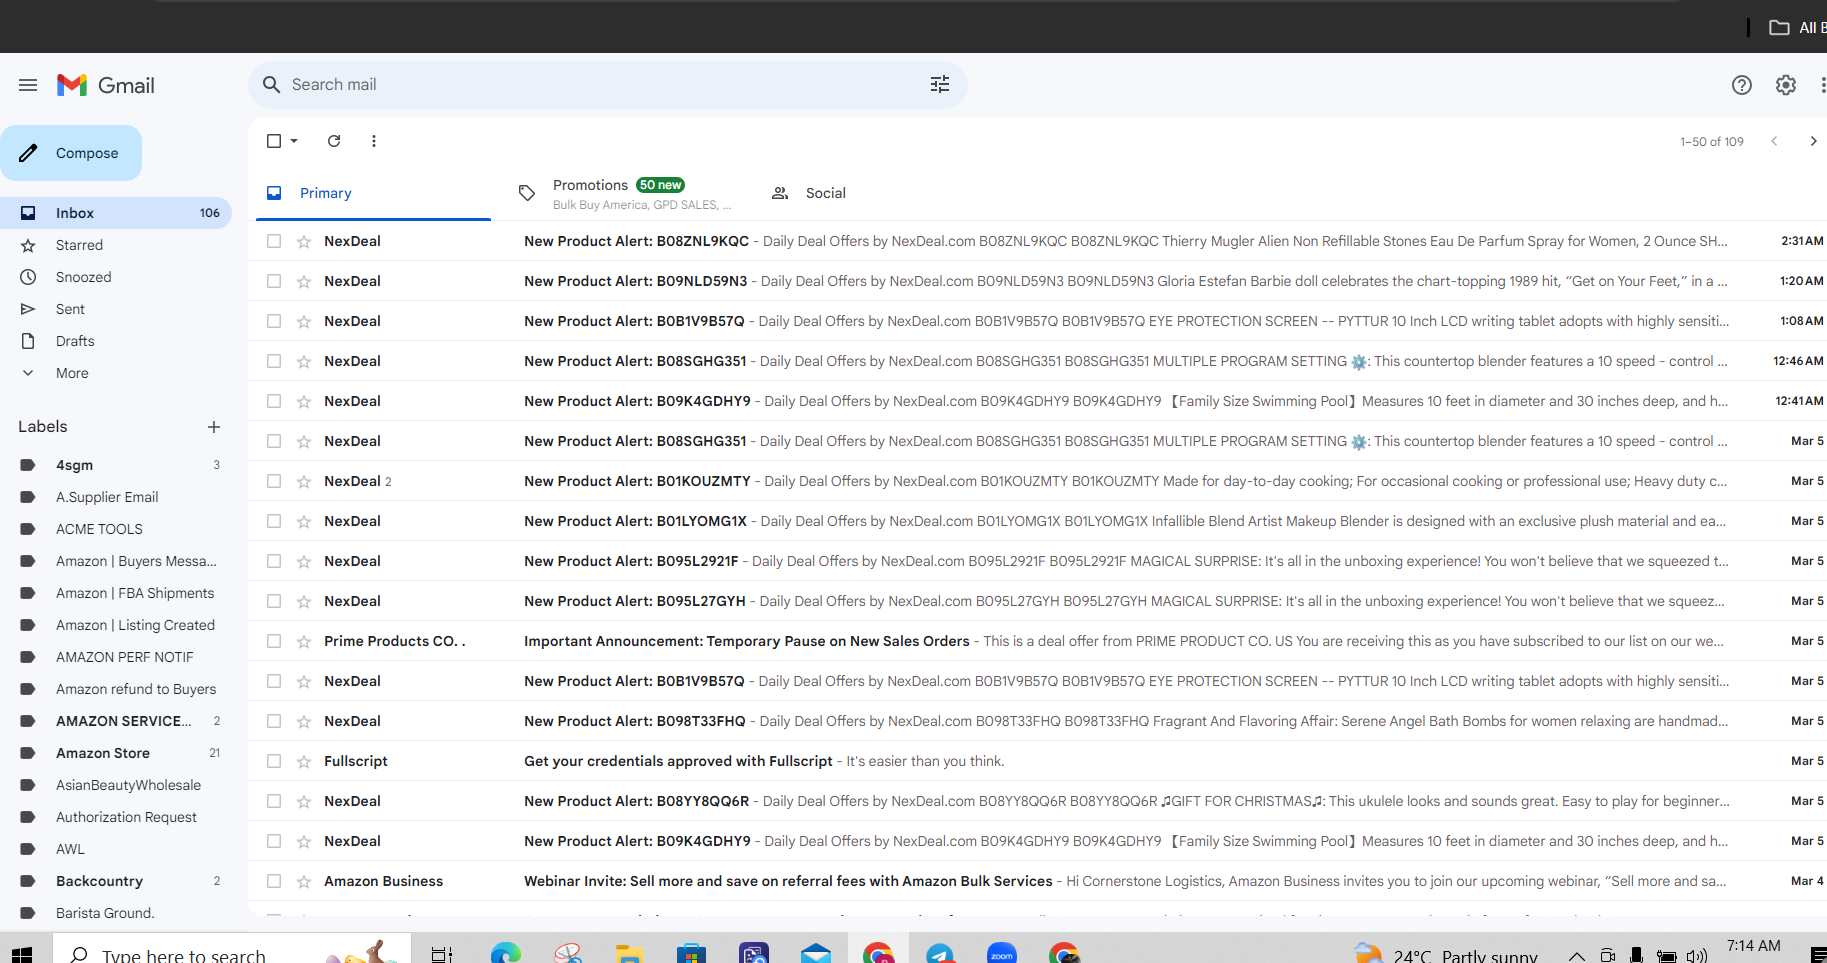Image resolution: width=1827 pixels, height=963 pixels.
Task: Open the toolbar More options menu
Action: (x=374, y=141)
